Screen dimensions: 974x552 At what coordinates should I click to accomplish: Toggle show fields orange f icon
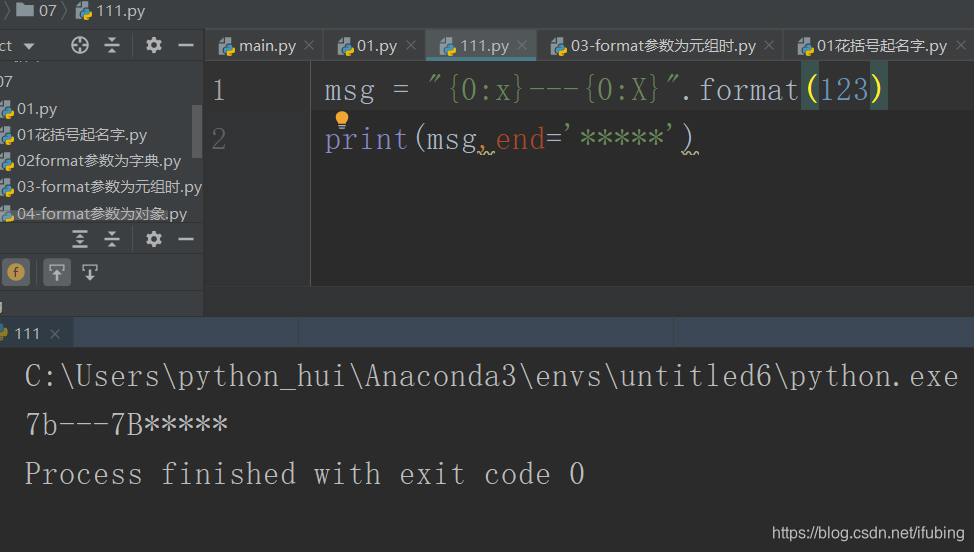[x=16, y=272]
